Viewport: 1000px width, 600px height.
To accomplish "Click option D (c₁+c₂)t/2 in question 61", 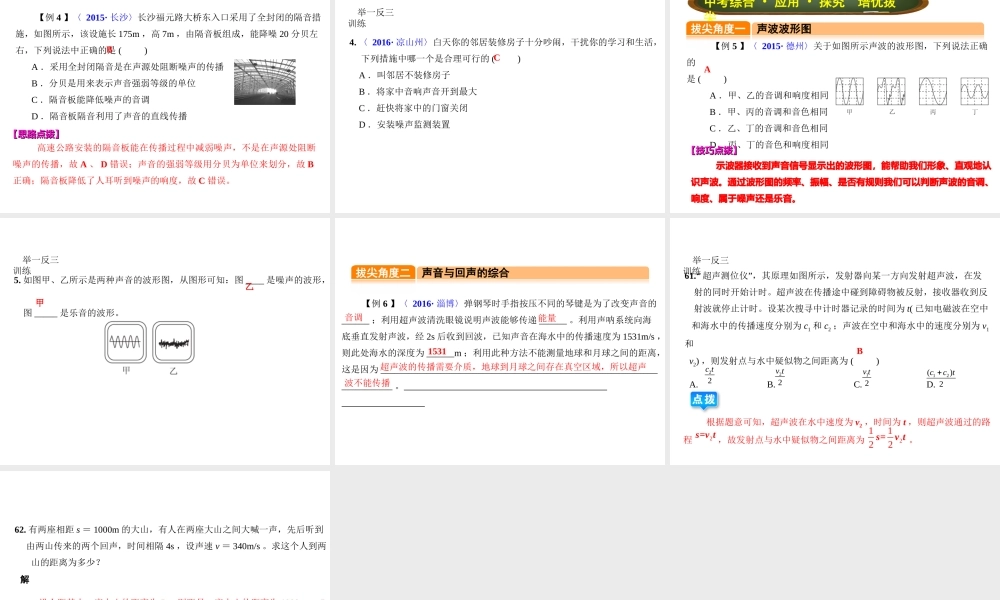I will click(941, 378).
